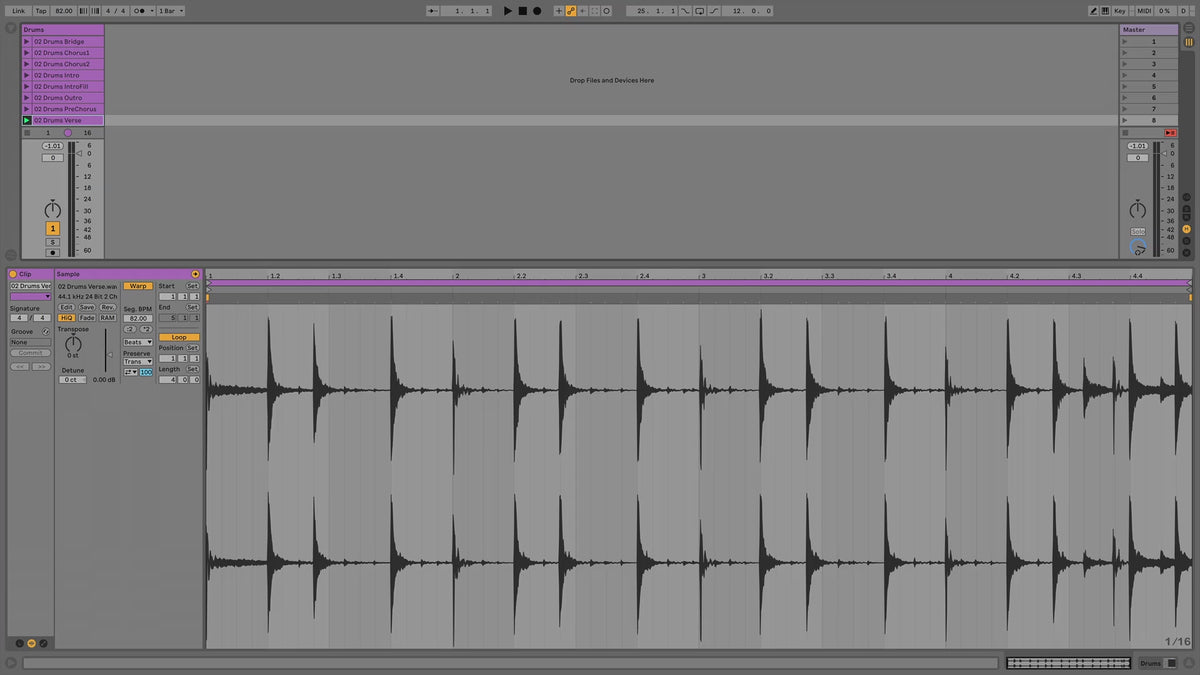Click the transport Stop button

click(522, 11)
